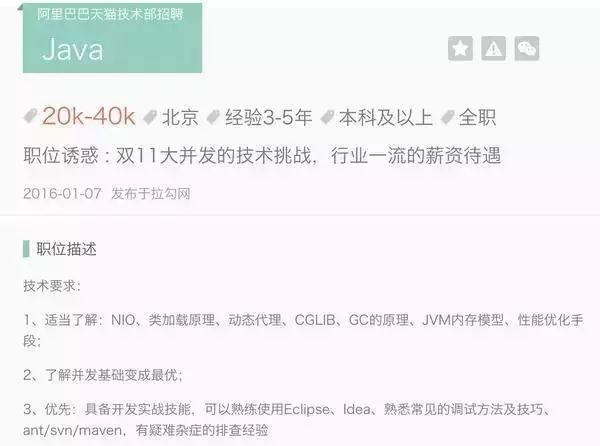Click the 全职 job type tag
The height and width of the screenshot is (446, 600).
click(477, 117)
